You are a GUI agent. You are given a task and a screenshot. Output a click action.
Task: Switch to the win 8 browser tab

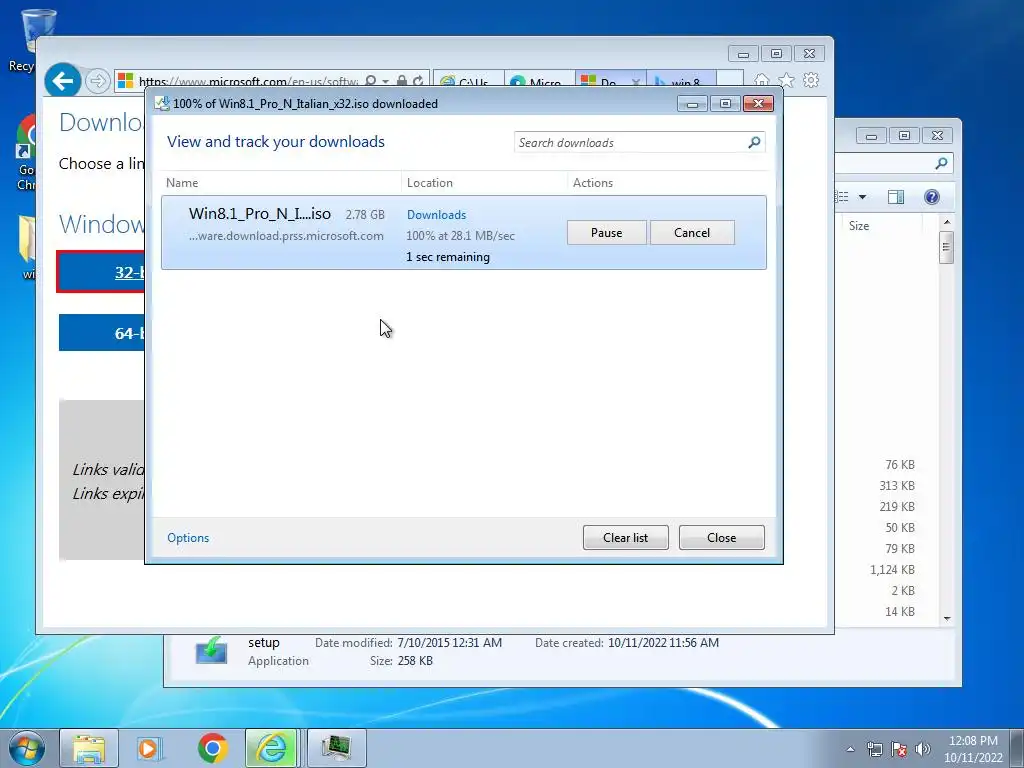(681, 82)
